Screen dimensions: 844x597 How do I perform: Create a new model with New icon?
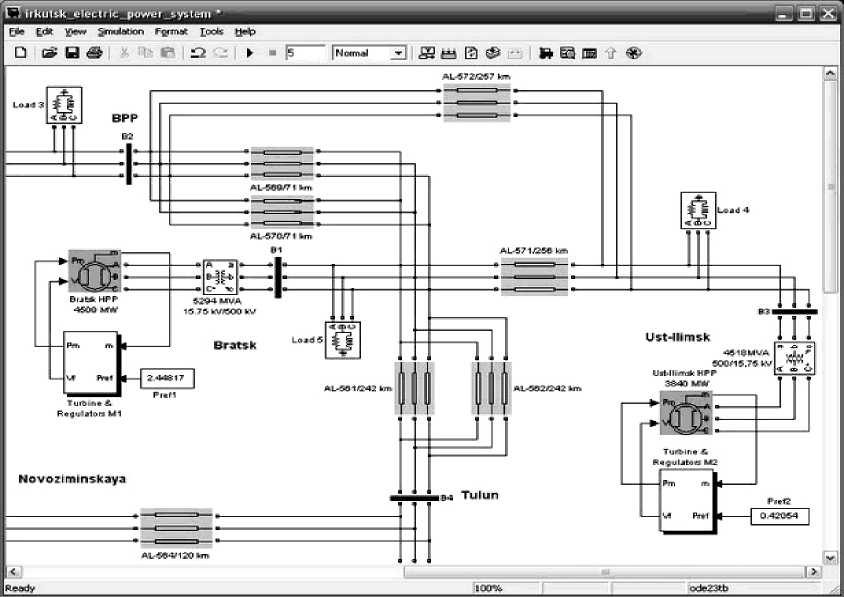click(x=20, y=53)
